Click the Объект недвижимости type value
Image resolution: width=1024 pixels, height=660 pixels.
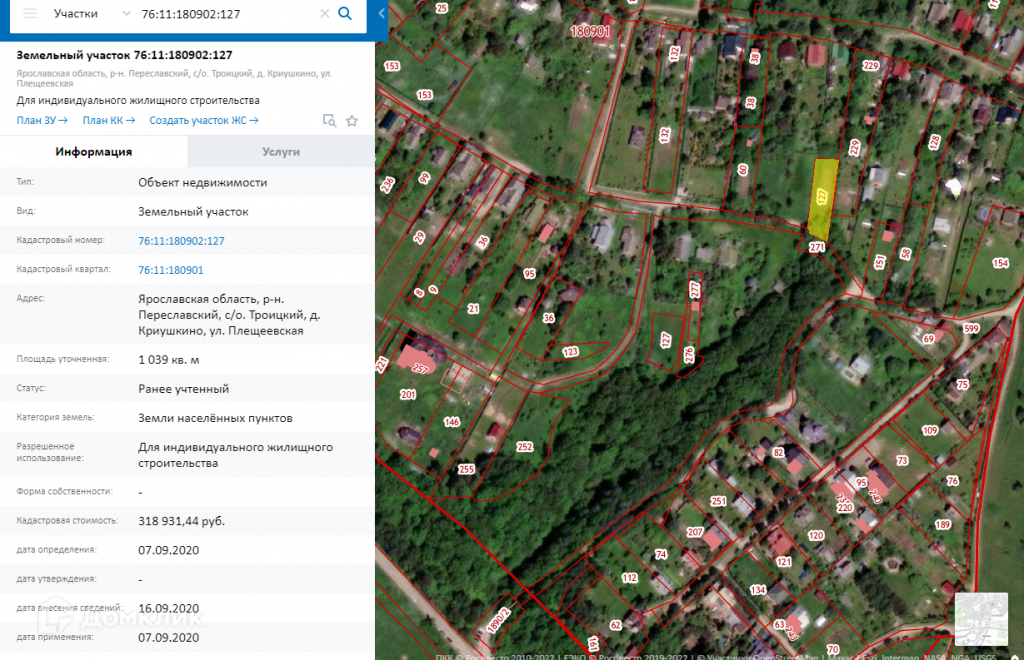202,183
